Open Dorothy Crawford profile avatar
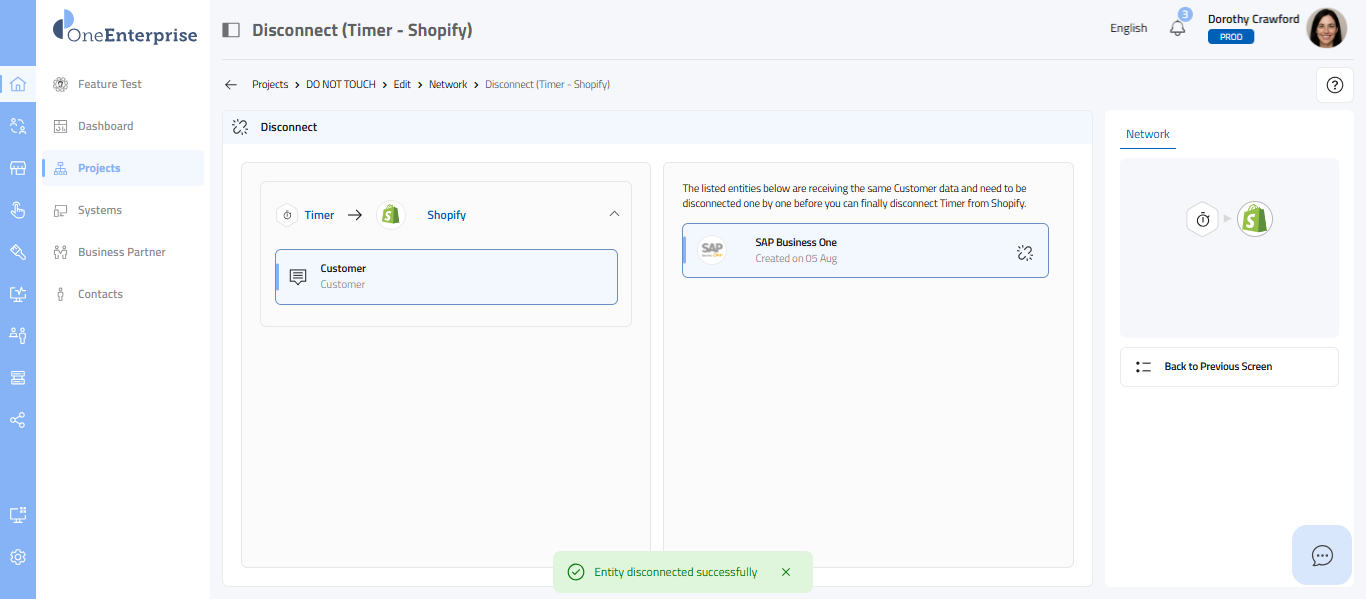This screenshot has height=599, width=1366. pyautogui.click(x=1326, y=28)
